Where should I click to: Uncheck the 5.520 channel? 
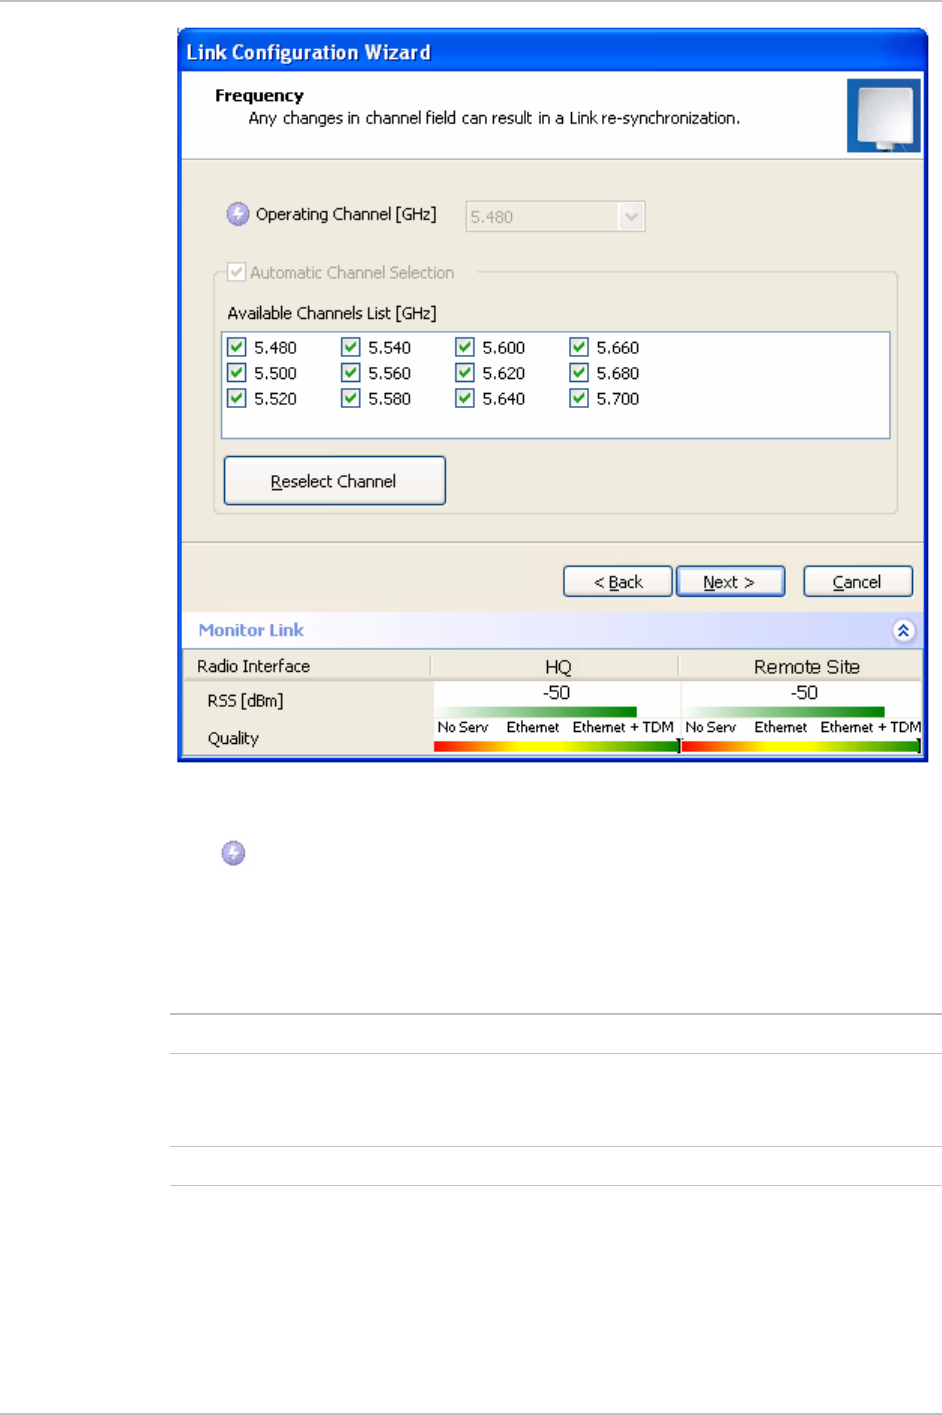click(236, 398)
